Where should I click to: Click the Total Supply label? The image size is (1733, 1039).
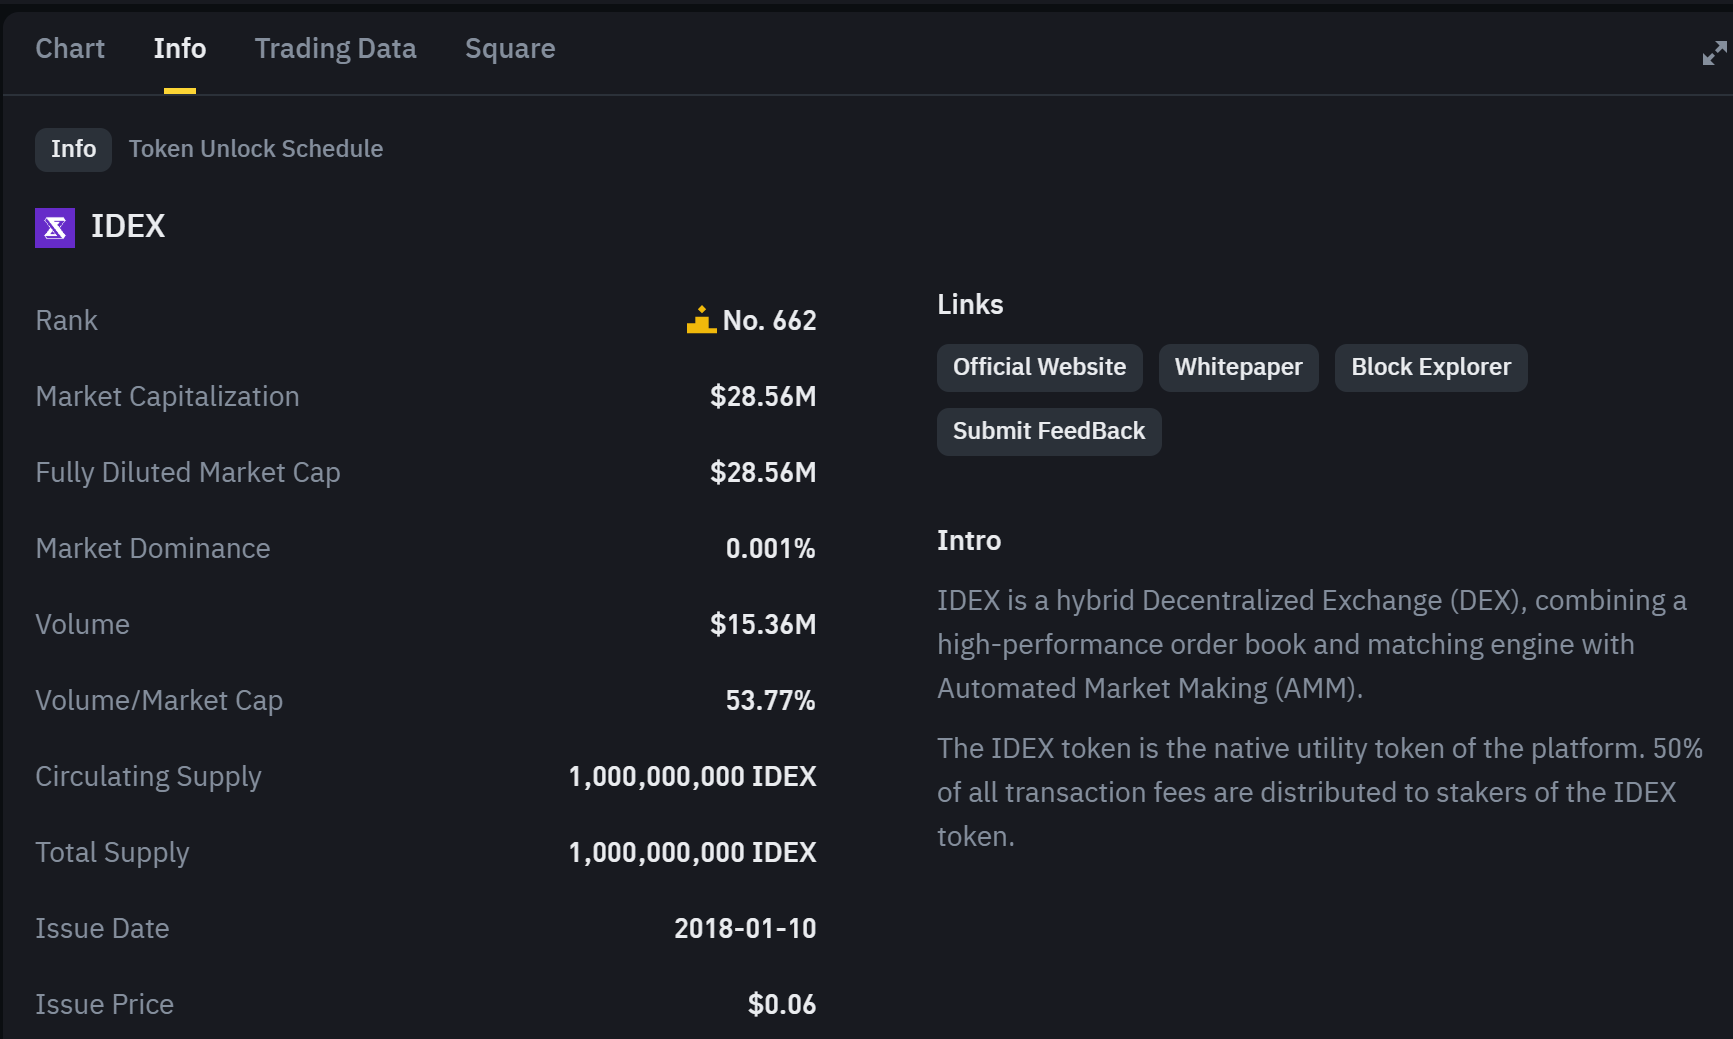coord(112,852)
